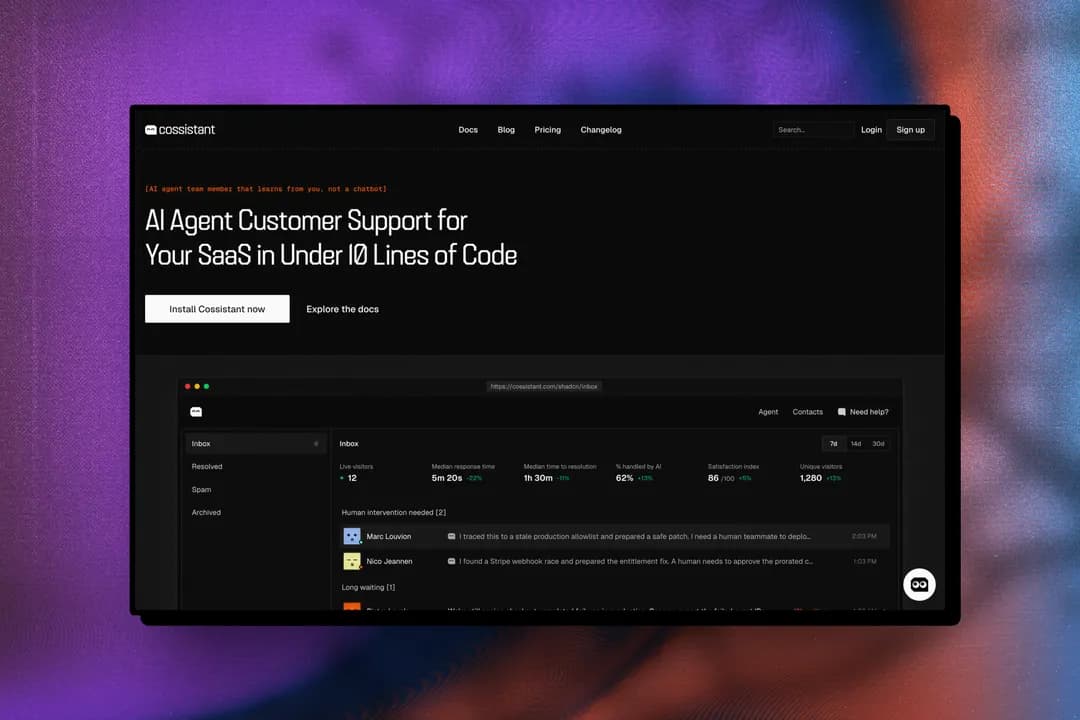Switch stats range to 14d
Screen dimensions: 1080x720
[x=855, y=444]
